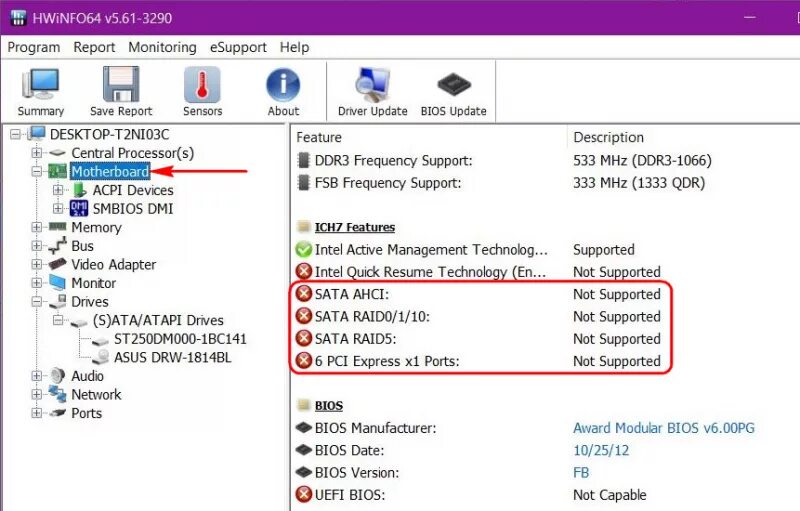Click the Award Modular BIOS v6.00PG value
The width and height of the screenshot is (800, 511).
[x=663, y=428]
